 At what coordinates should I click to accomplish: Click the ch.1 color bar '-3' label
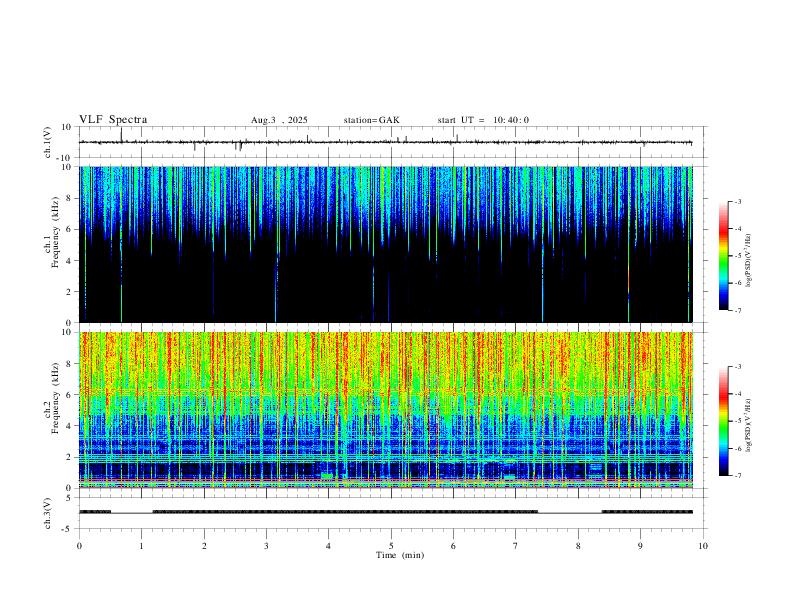pos(737,201)
